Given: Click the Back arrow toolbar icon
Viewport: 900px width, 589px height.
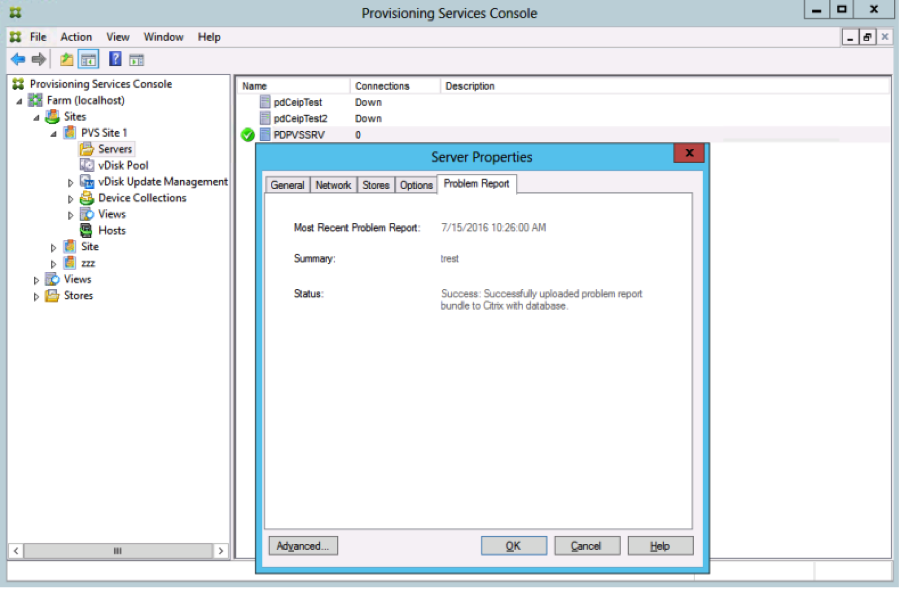Looking at the screenshot, I should pos(17,59).
